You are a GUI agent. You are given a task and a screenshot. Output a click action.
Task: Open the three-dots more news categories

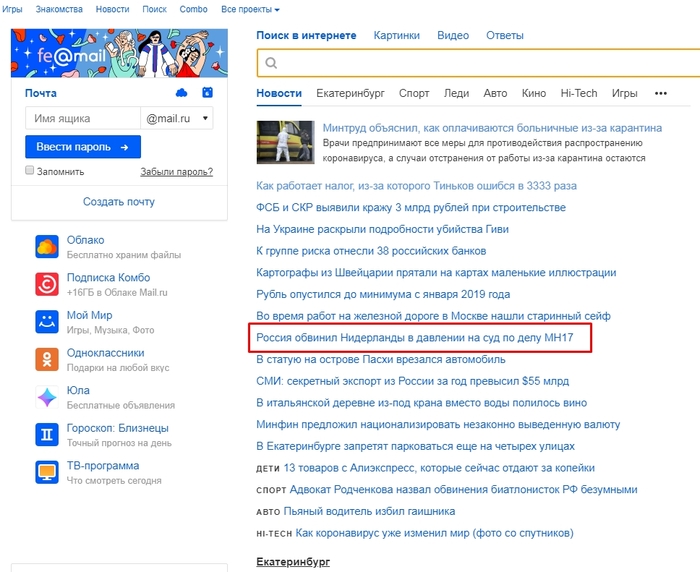(661, 93)
